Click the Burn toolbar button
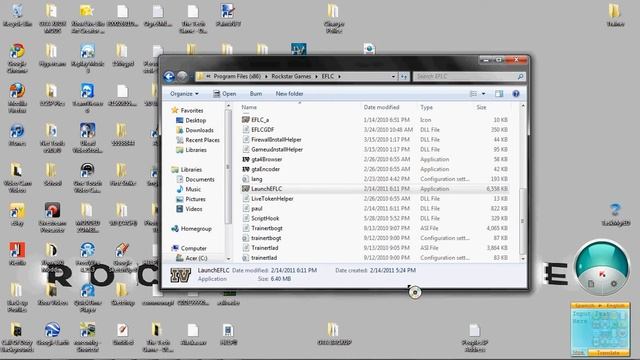 [256, 94]
